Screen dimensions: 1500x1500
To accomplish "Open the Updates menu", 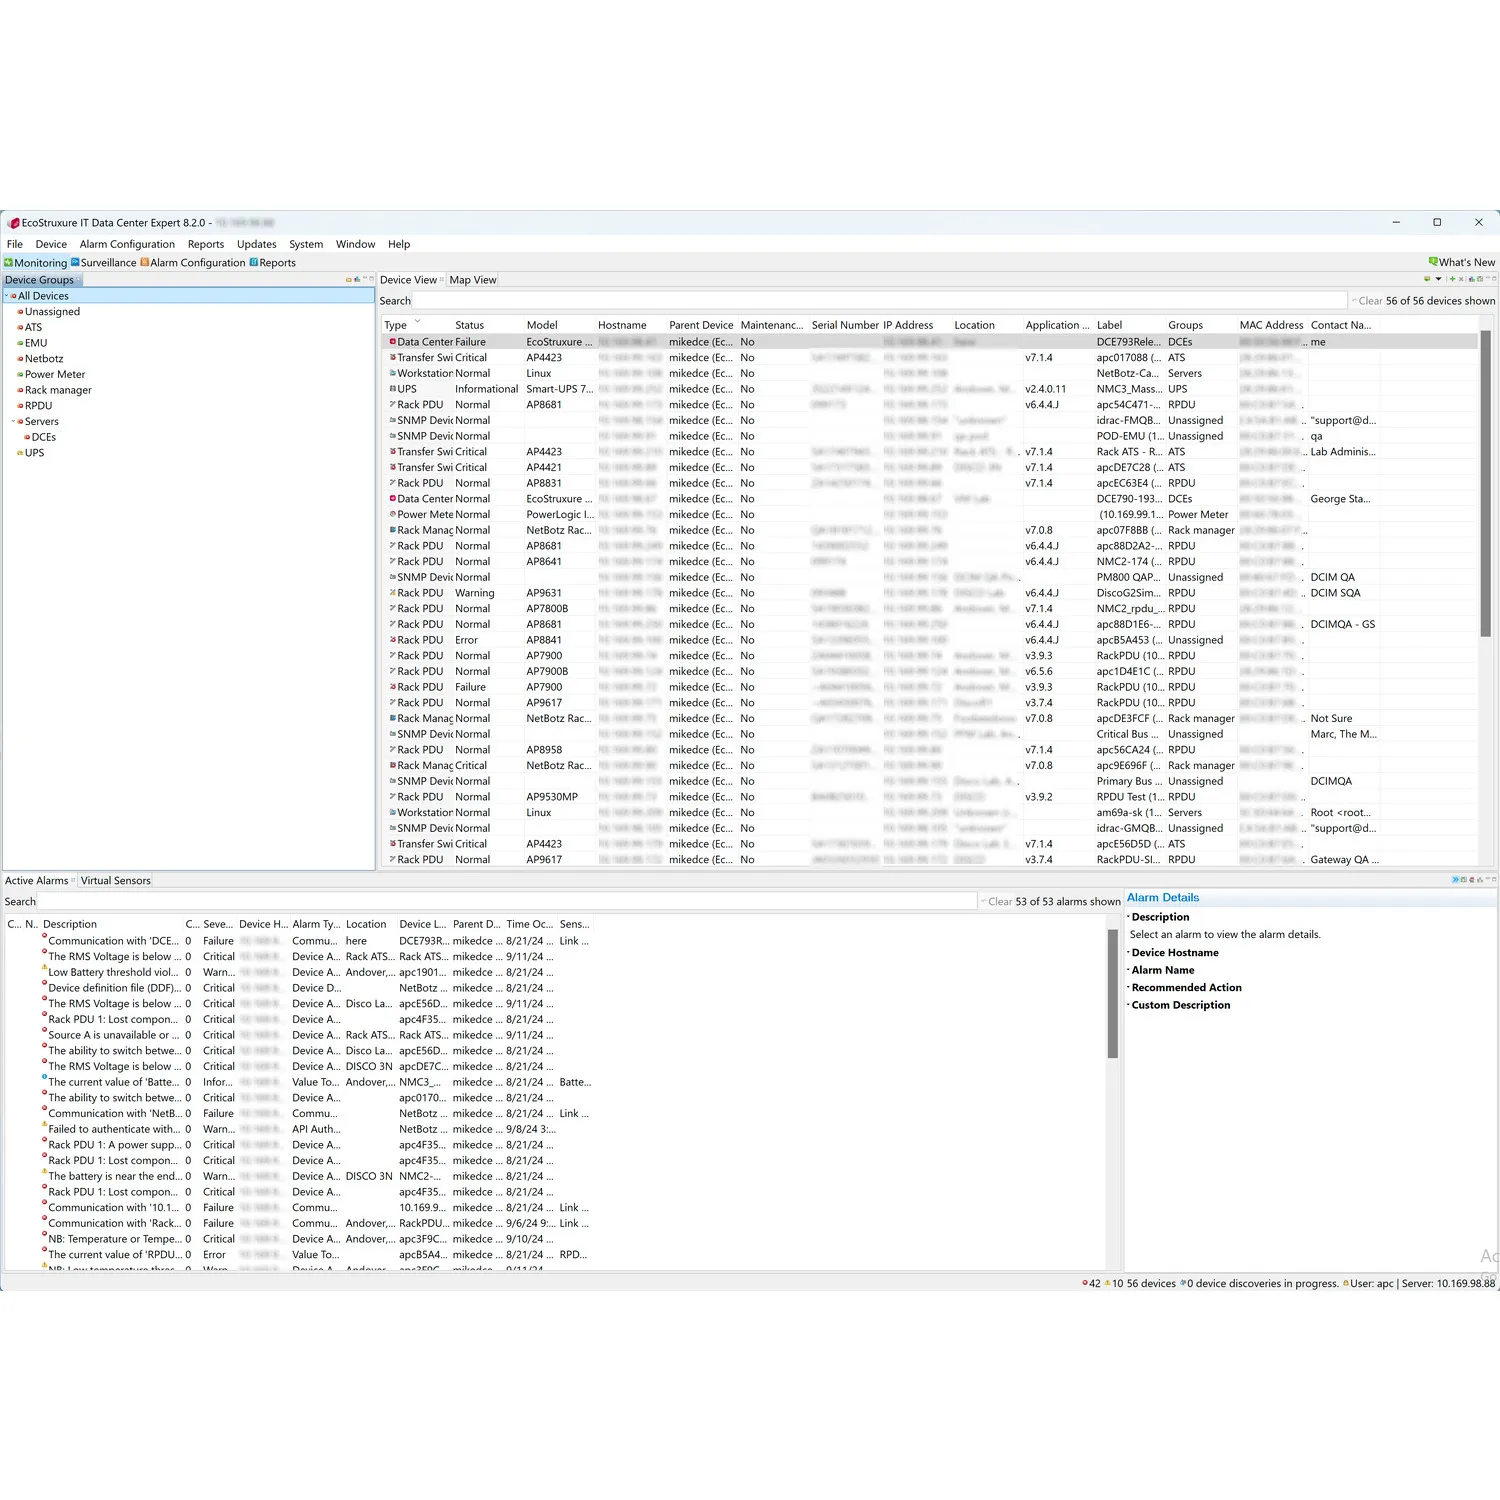I will tap(256, 244).
